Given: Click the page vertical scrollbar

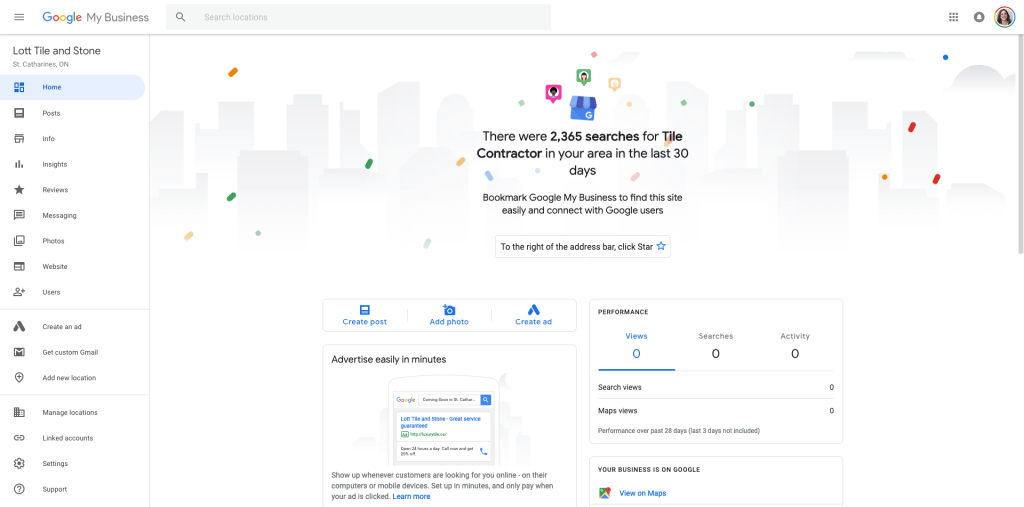Looking at the screenshot, I should [x=1020, y=145].
